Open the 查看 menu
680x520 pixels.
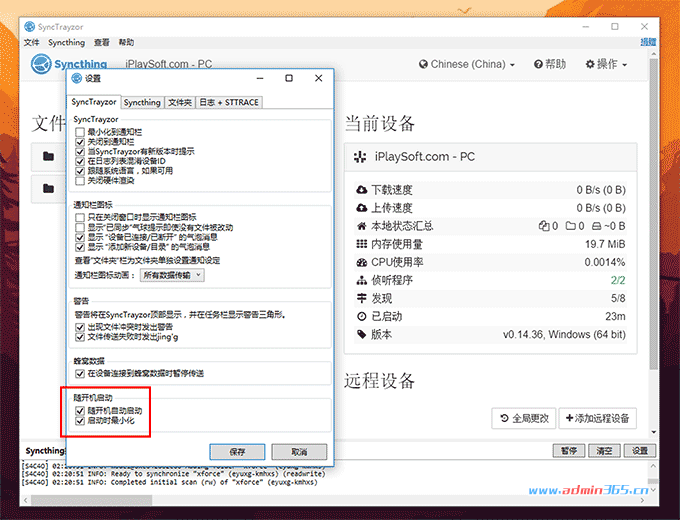[102, 43]
